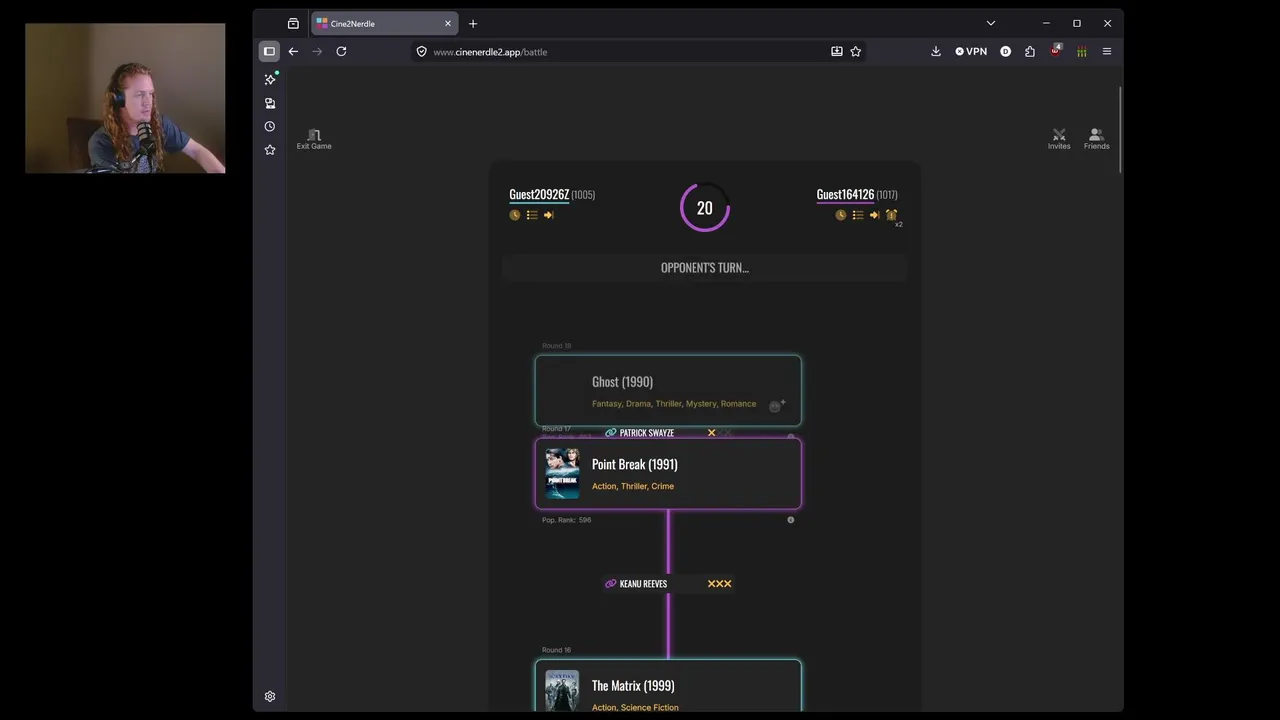The height and width of the screenshot is (720, 1280).
Task: Bookmark this page with the star icon
Action: tap(856, 51)
